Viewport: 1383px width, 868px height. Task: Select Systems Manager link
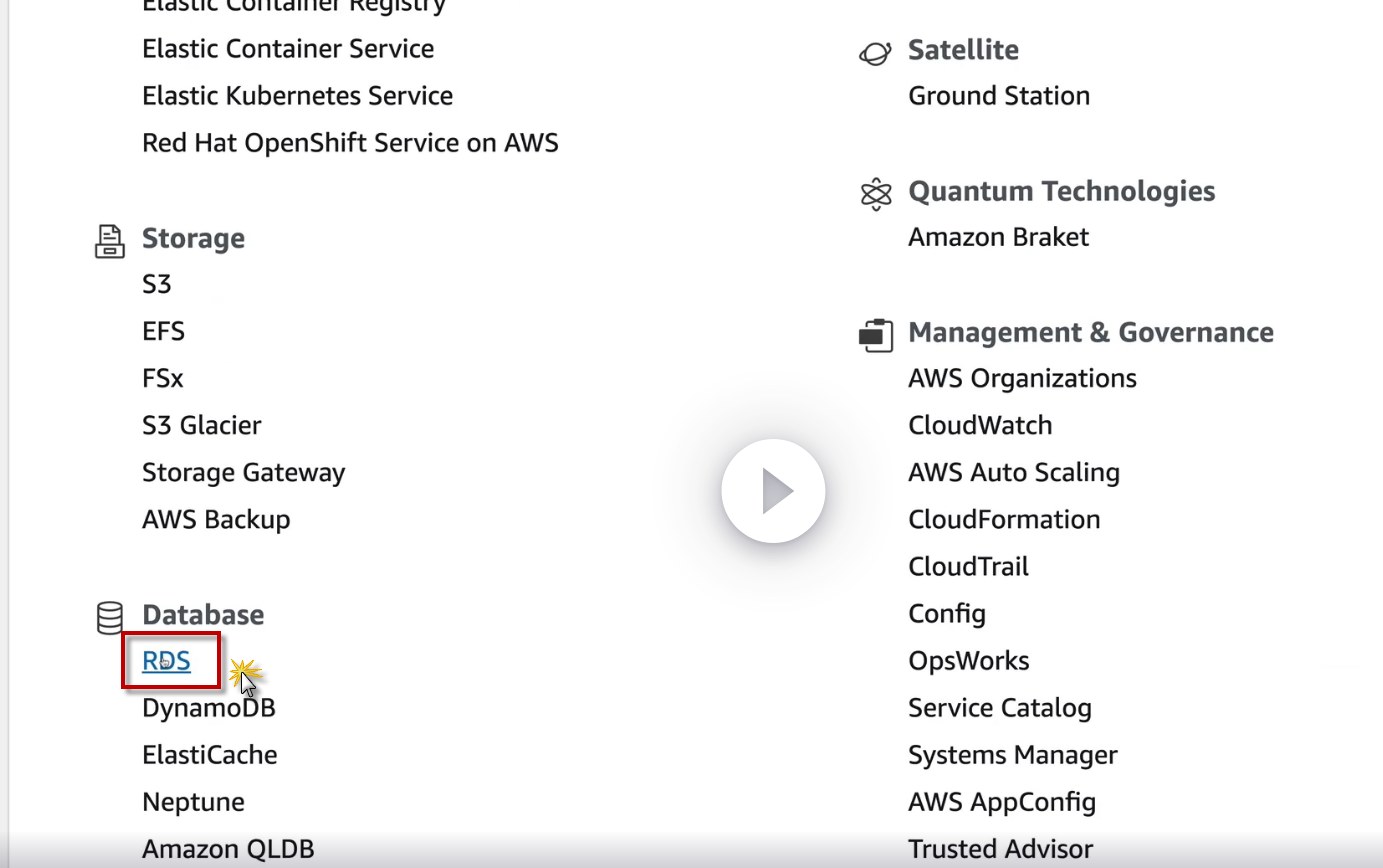coord(1012,755)
